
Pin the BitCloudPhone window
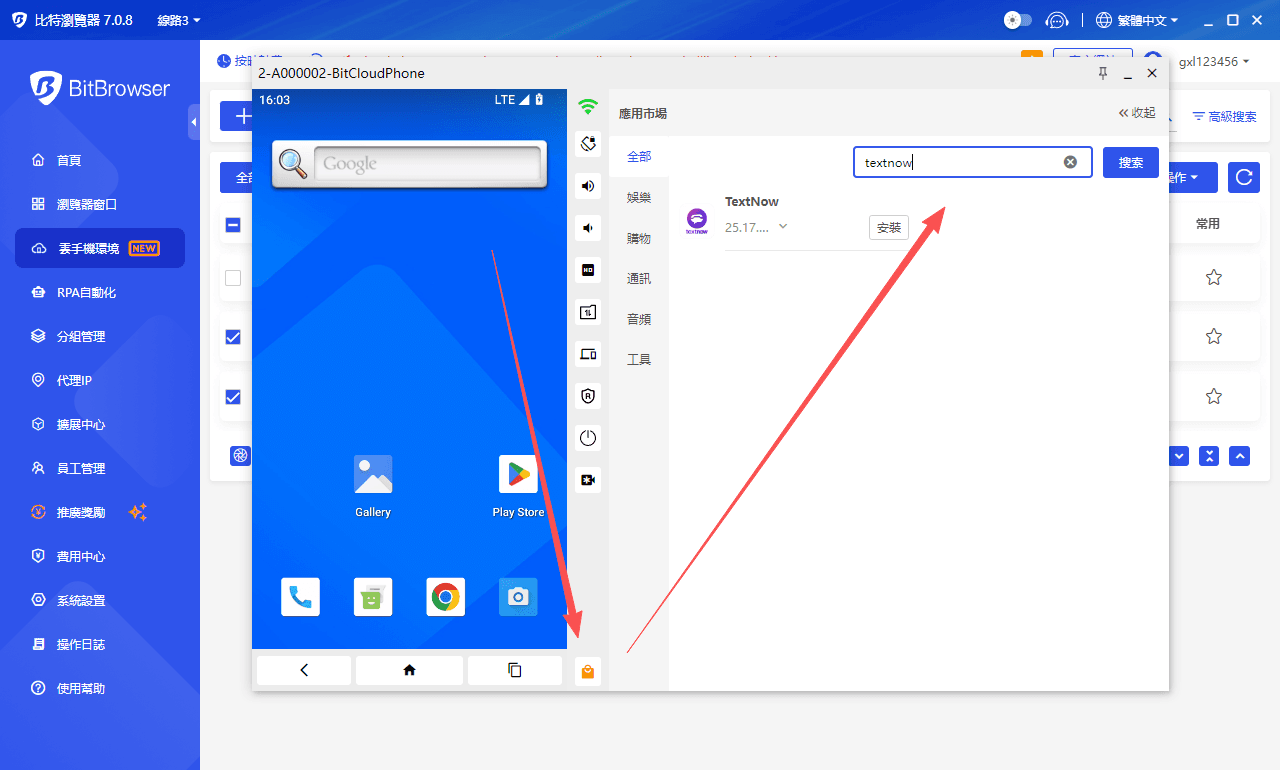pyautogui.click(x=1103, y=73)
